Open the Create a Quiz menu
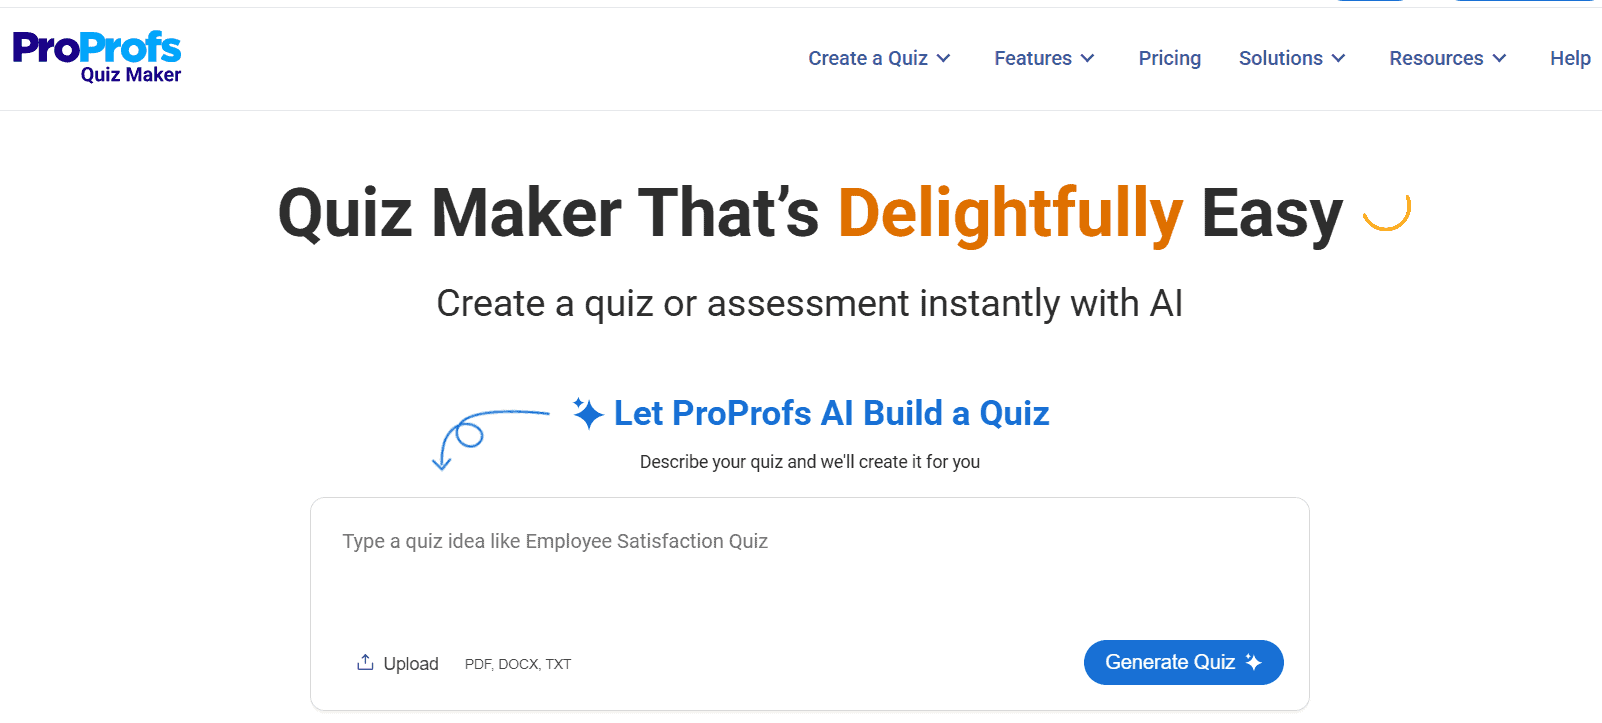Viewport: 1602px width, 723px height. coord(868,58)
